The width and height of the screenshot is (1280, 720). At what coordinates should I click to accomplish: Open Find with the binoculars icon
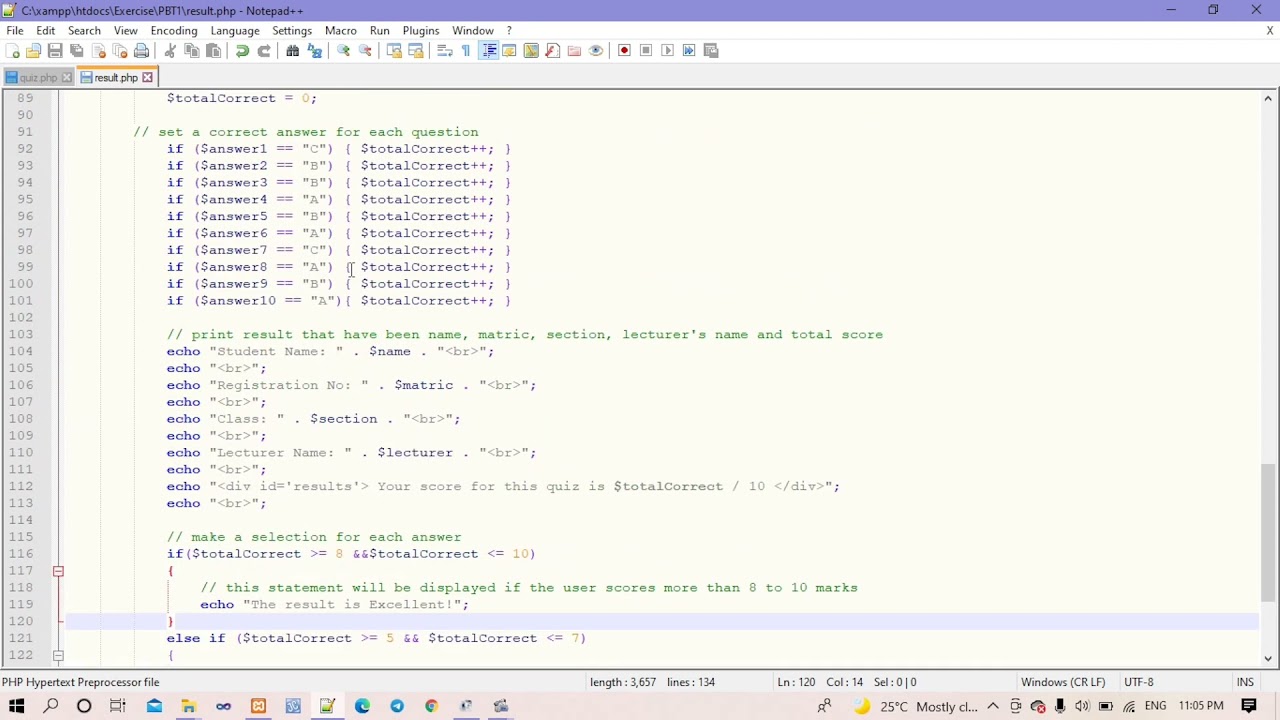click(292, 51)
